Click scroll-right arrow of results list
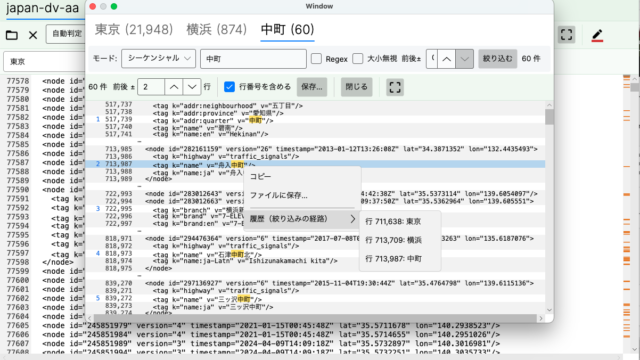640x360 pixels. (541, 318)
